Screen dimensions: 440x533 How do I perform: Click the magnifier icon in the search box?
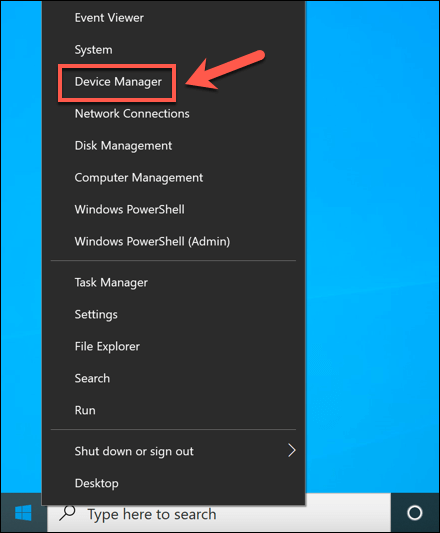coord(67,513)
